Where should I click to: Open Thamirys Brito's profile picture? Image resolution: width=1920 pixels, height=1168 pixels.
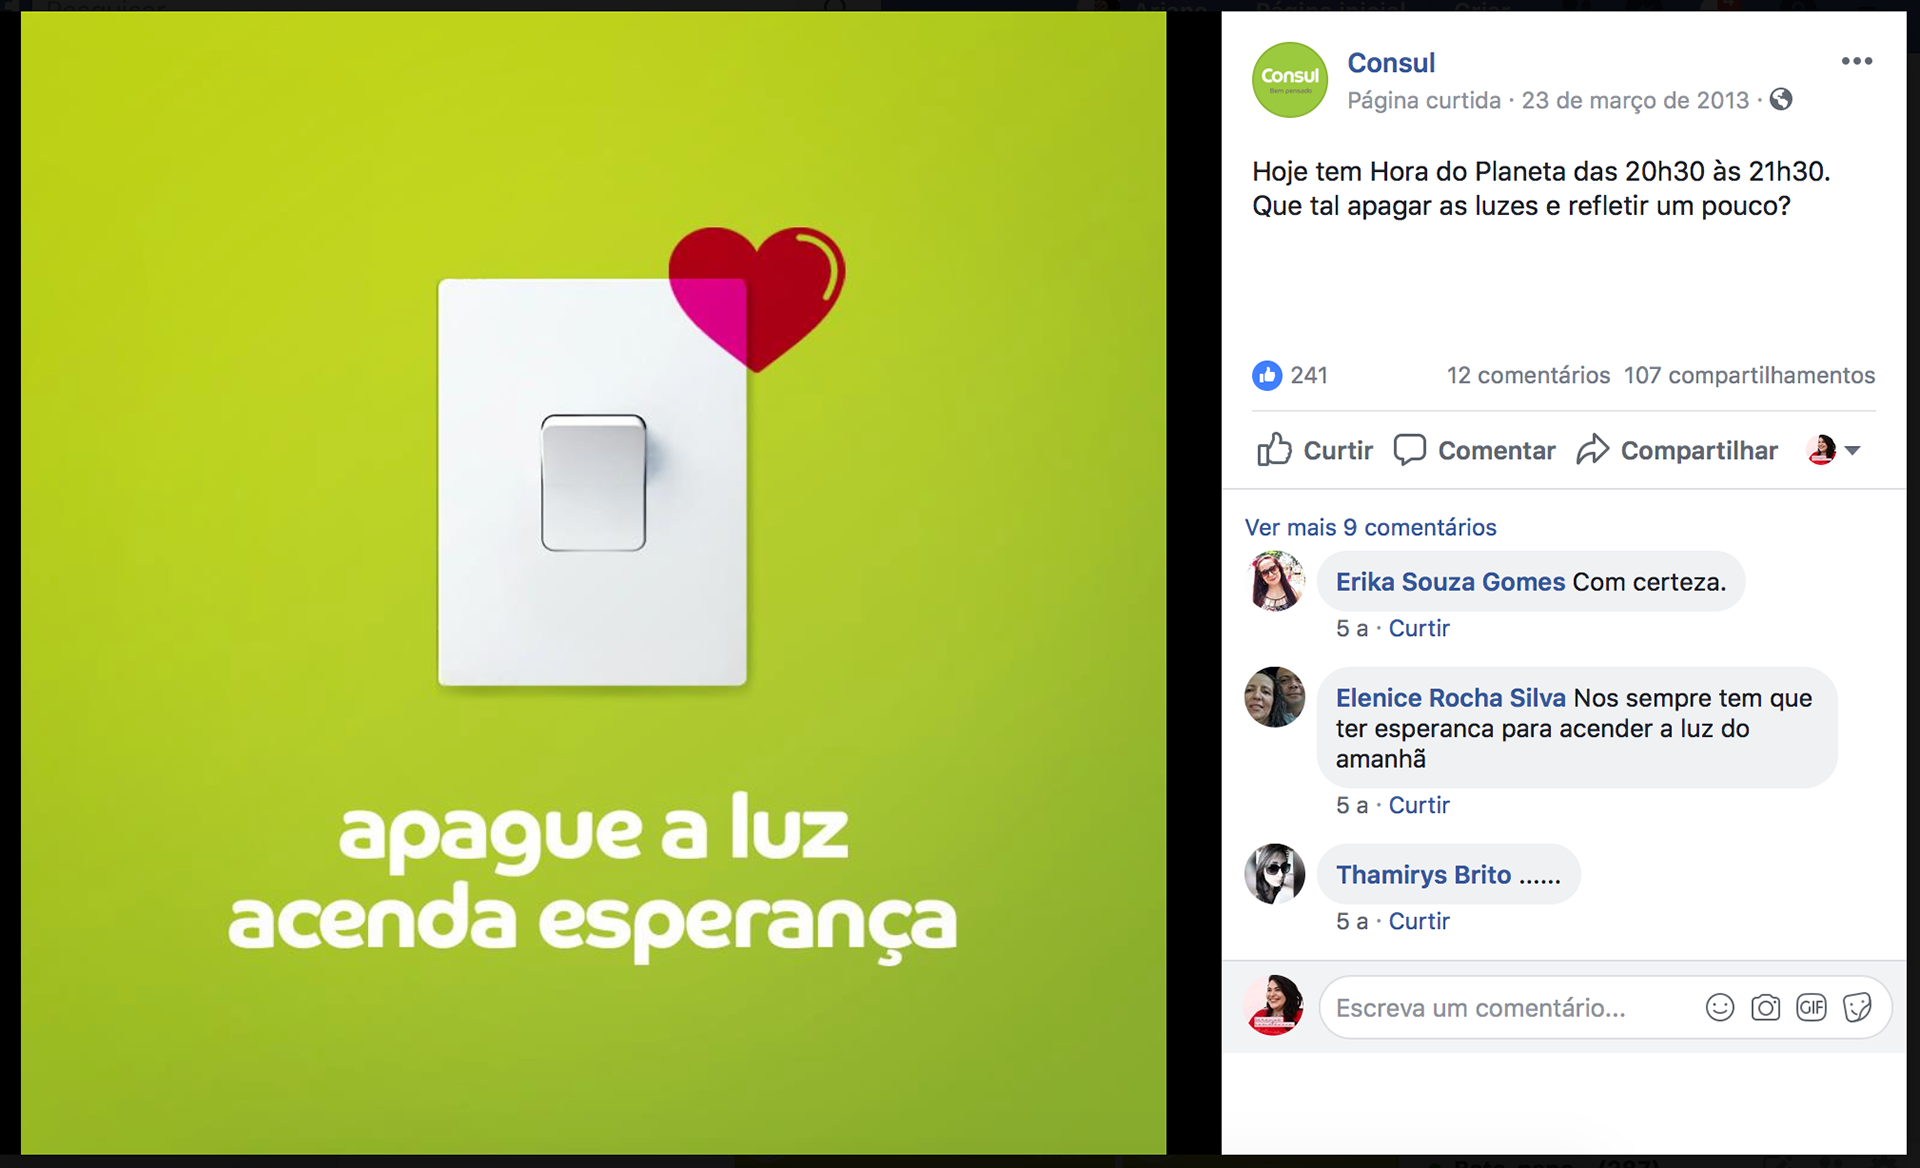coord(1274,874)
